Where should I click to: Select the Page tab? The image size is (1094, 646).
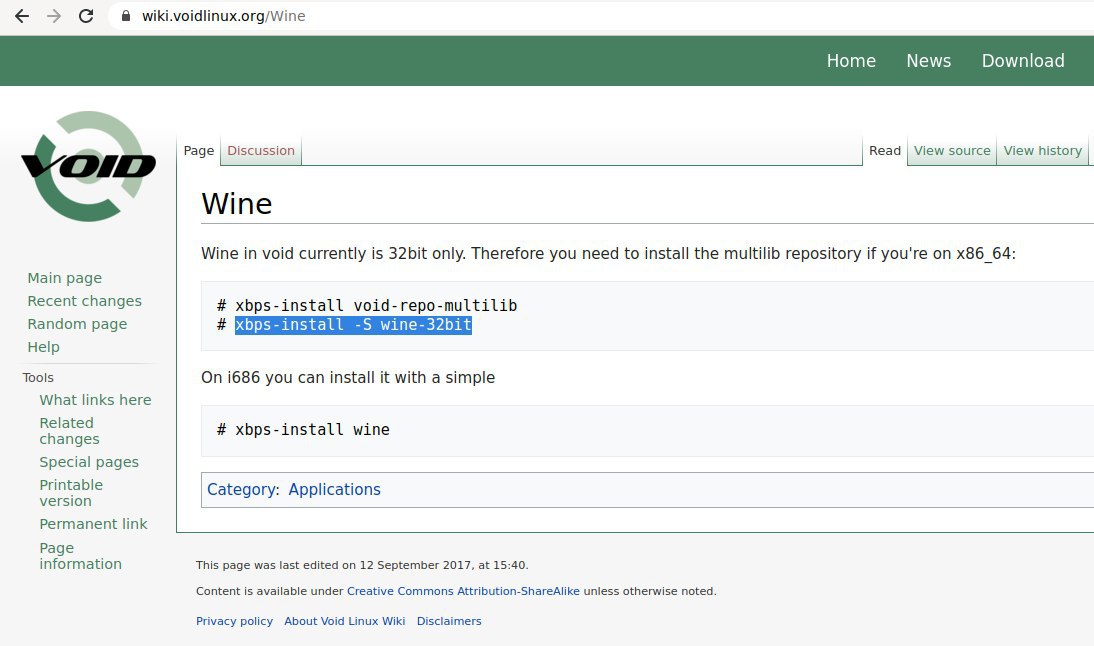(x=199, y=151)
